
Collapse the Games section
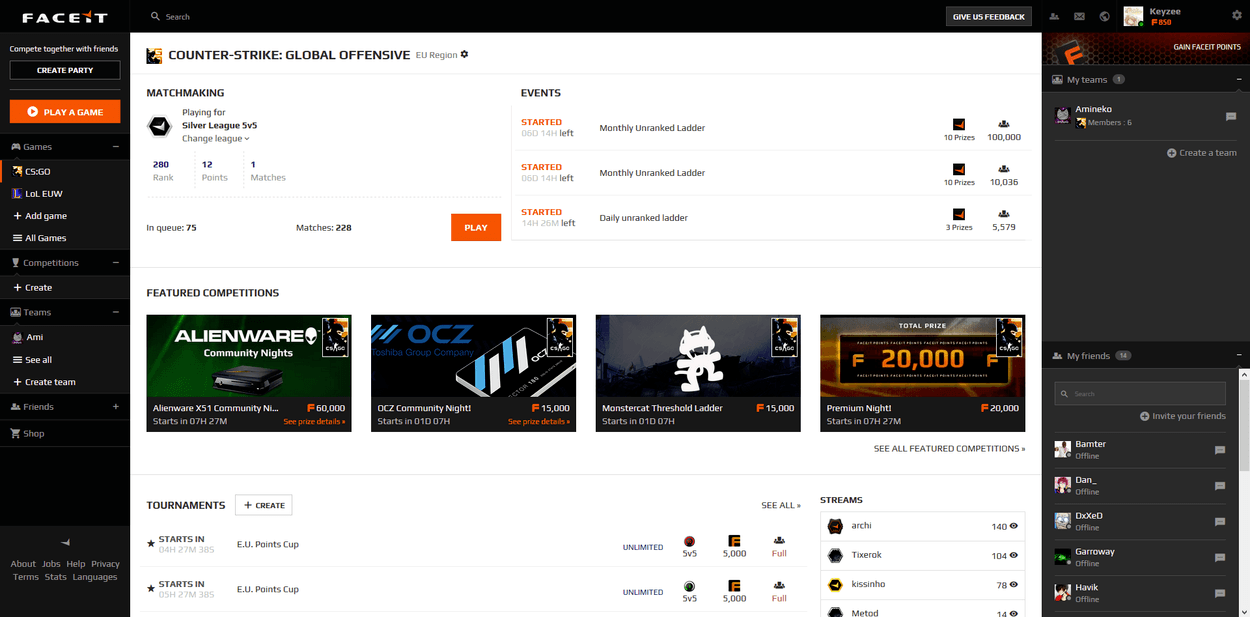116,147
